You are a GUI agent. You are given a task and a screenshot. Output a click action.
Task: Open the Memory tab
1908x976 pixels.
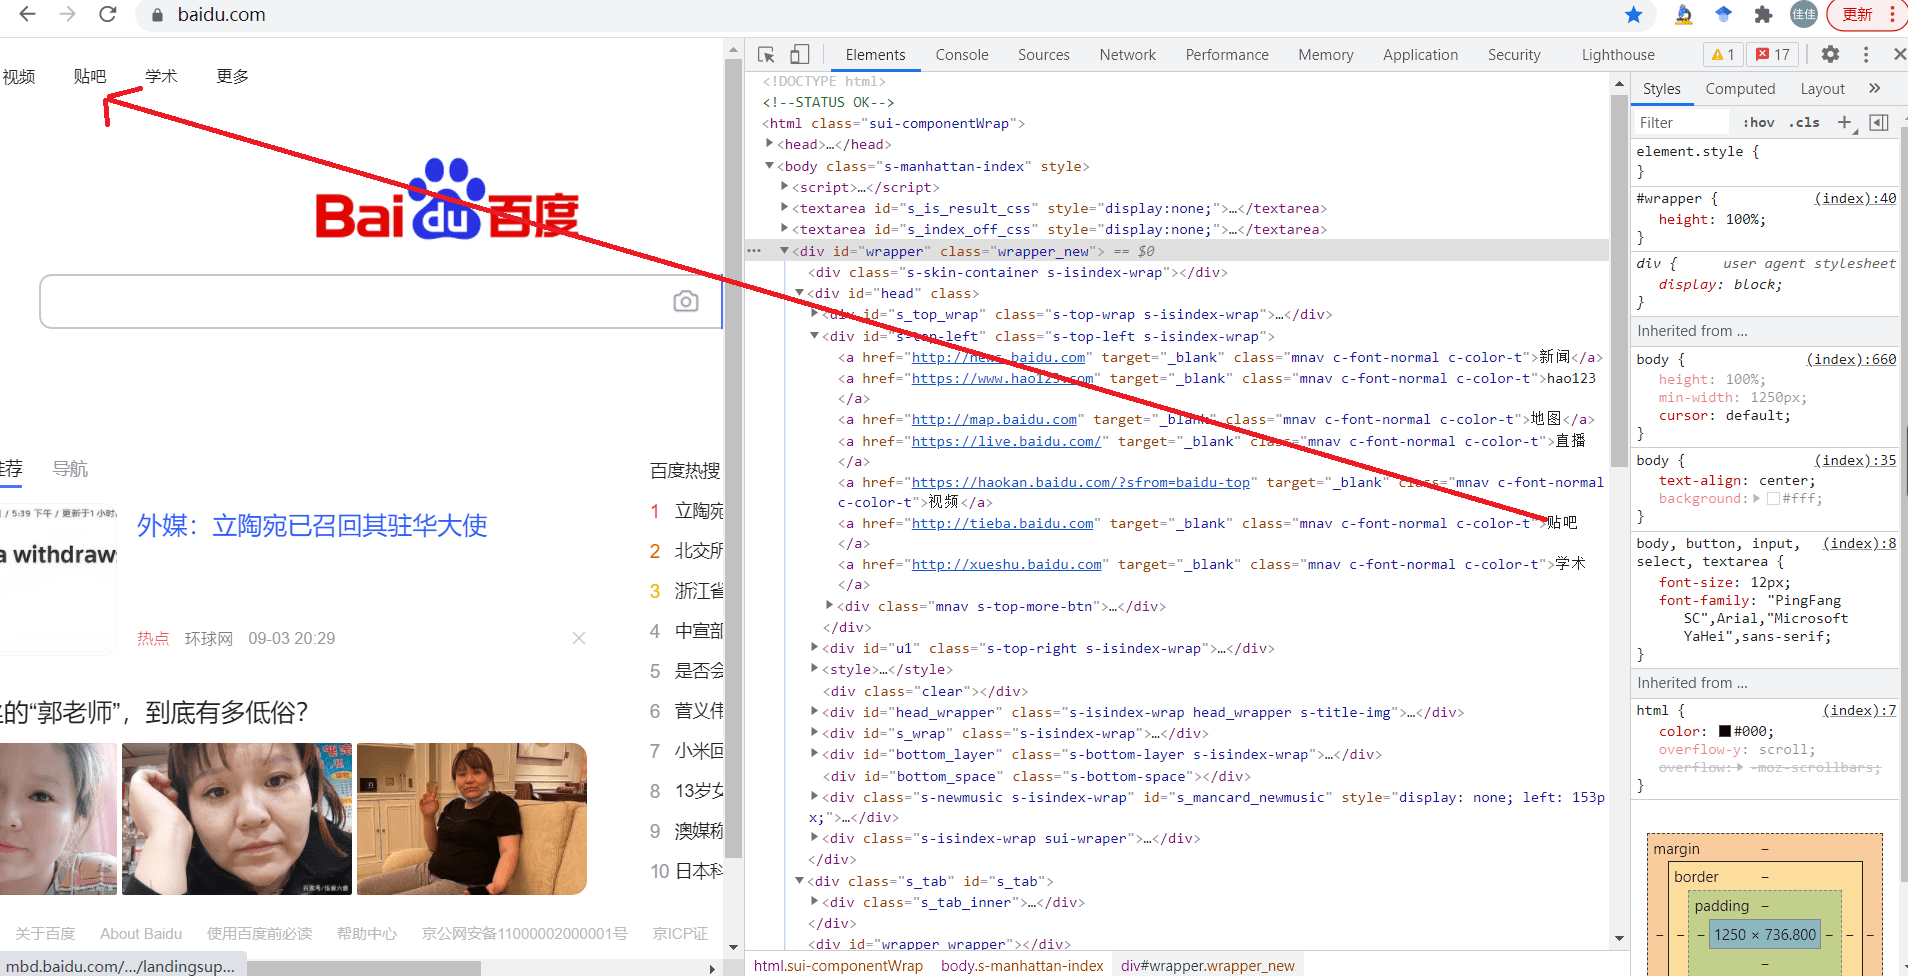coord(1326,55)
